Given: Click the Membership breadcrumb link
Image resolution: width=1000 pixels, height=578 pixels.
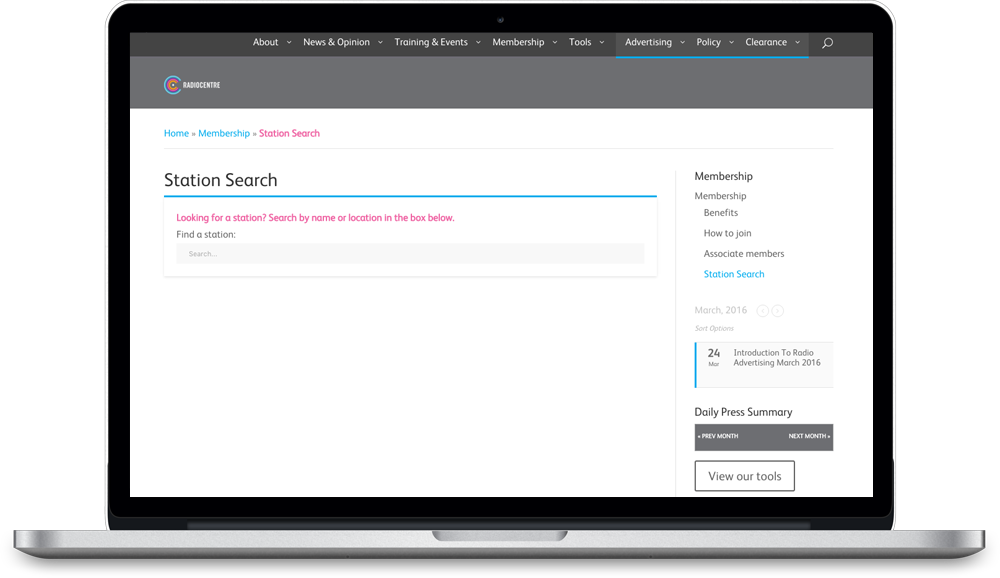Looking at the screenshot, I should point(224,133).
